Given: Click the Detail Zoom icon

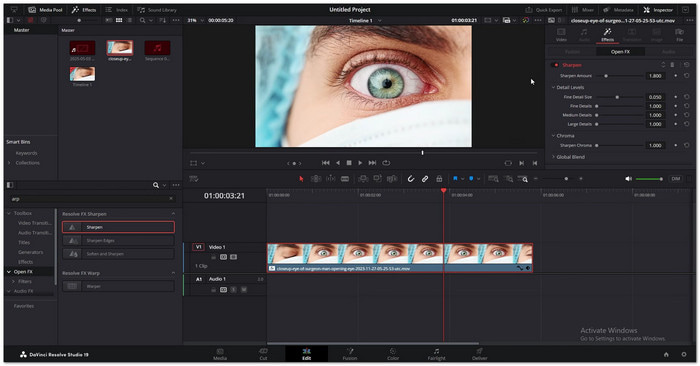Looking at the screenshot, I should pos(509,179).
